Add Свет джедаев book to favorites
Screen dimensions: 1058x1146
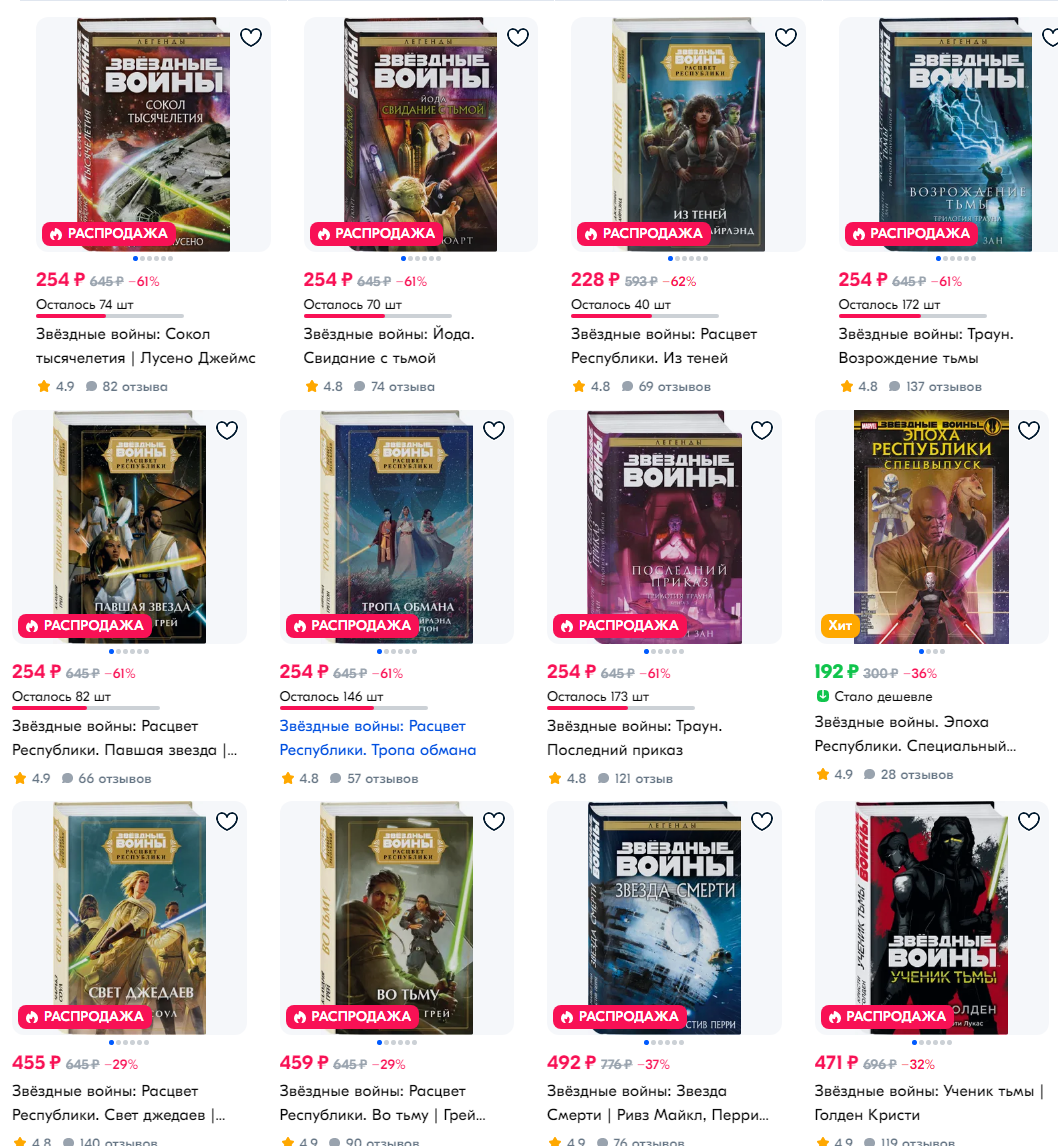pos(227,821)
